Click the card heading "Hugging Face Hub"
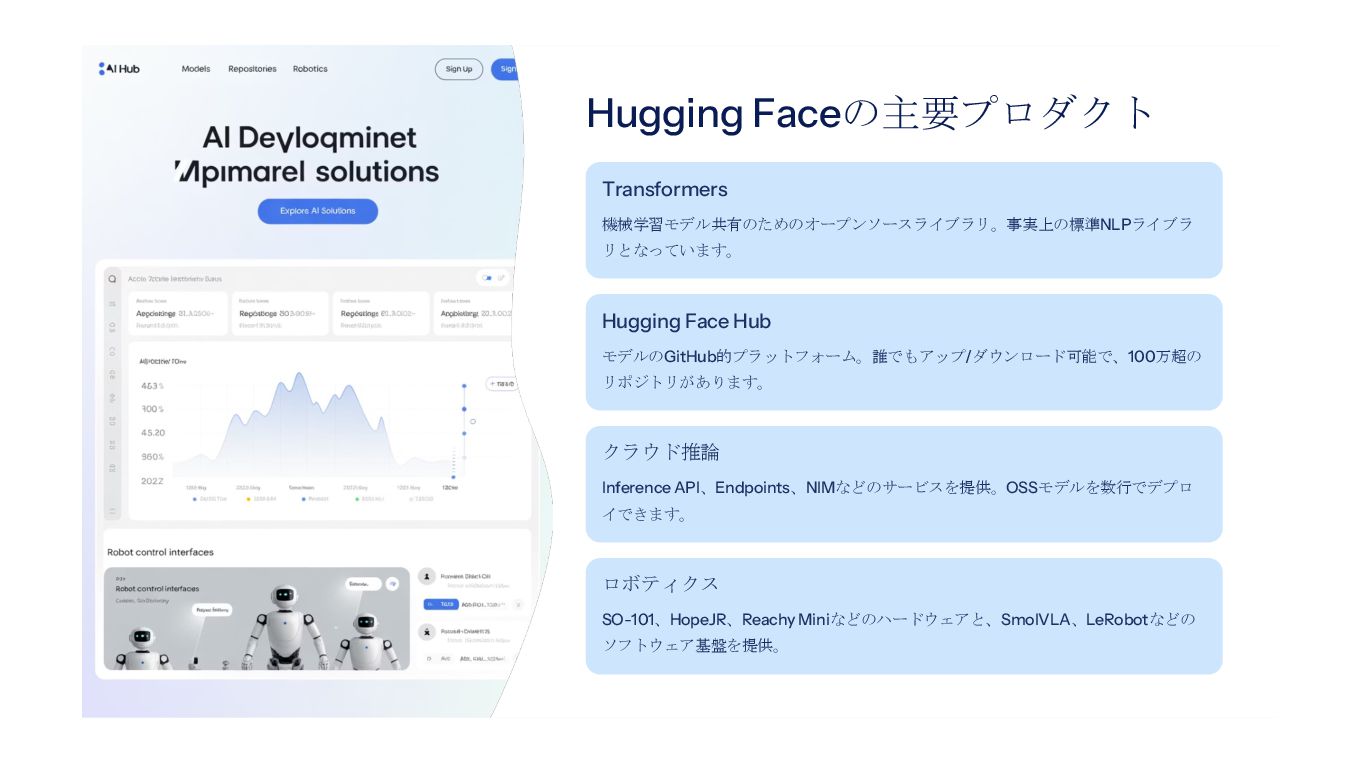 [686, 321]
